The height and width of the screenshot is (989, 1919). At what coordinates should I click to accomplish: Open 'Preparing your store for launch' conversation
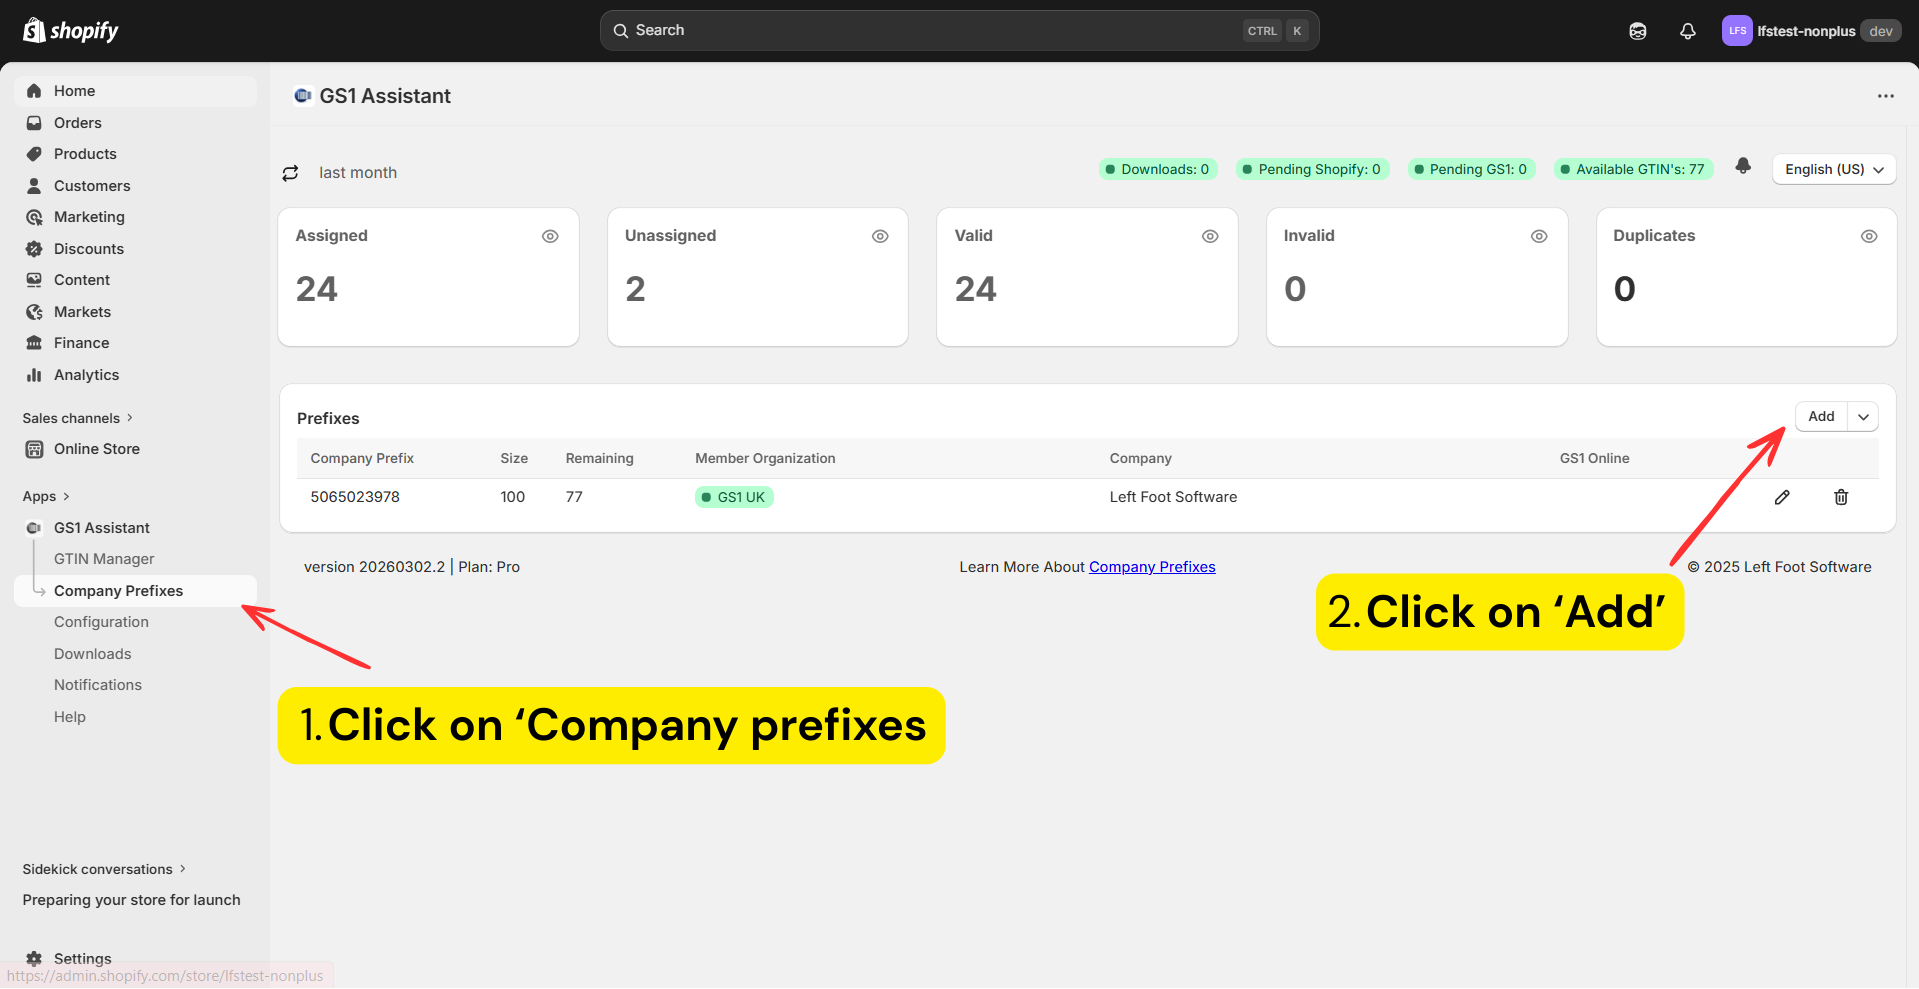[x=132, y=900]
